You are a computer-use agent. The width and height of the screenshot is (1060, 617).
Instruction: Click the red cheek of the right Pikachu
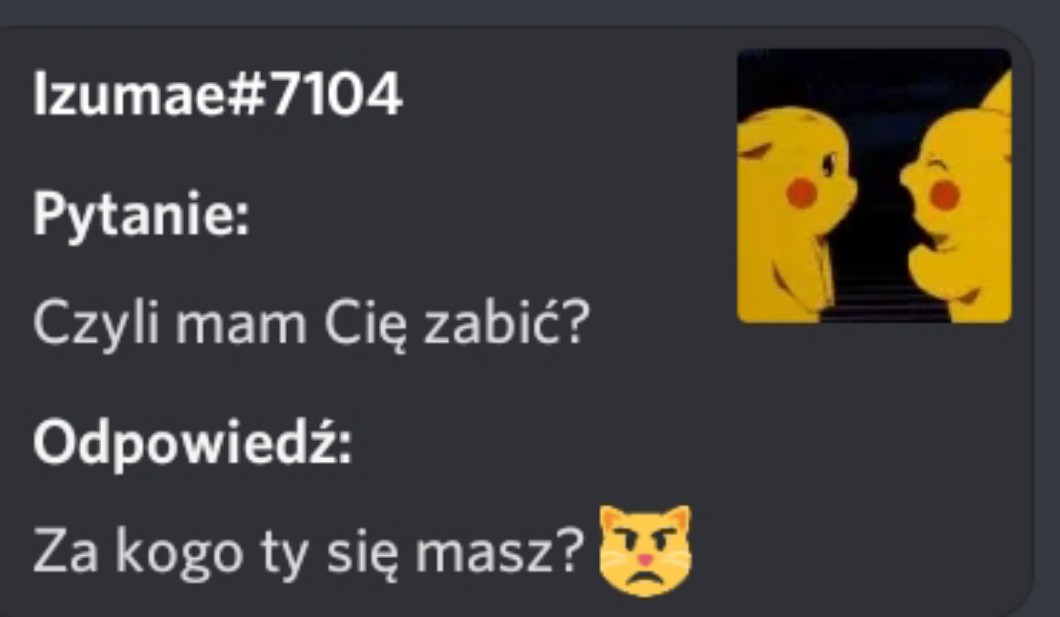945,195
